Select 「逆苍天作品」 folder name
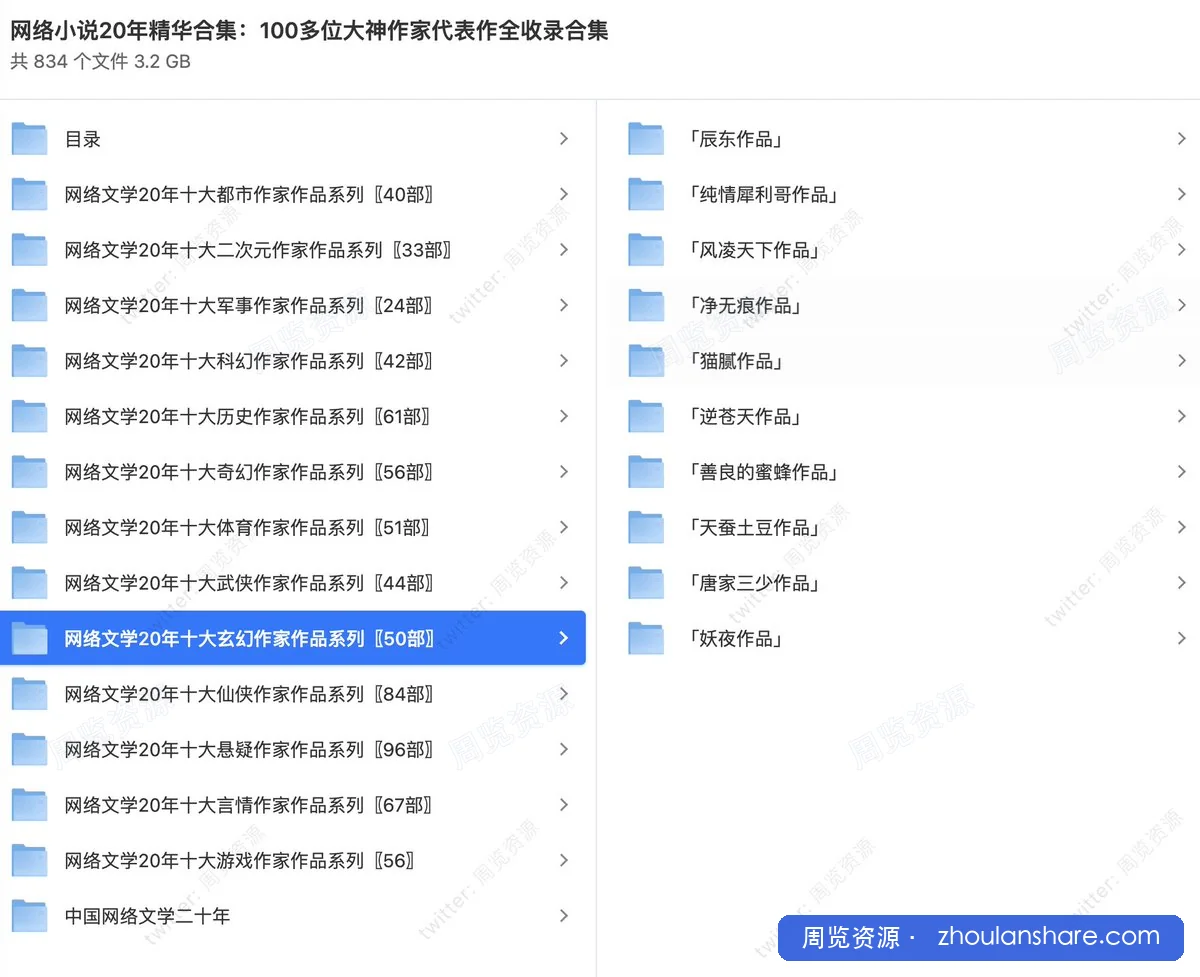Viewport: 1200px width, 977px height. coord(746,416)
